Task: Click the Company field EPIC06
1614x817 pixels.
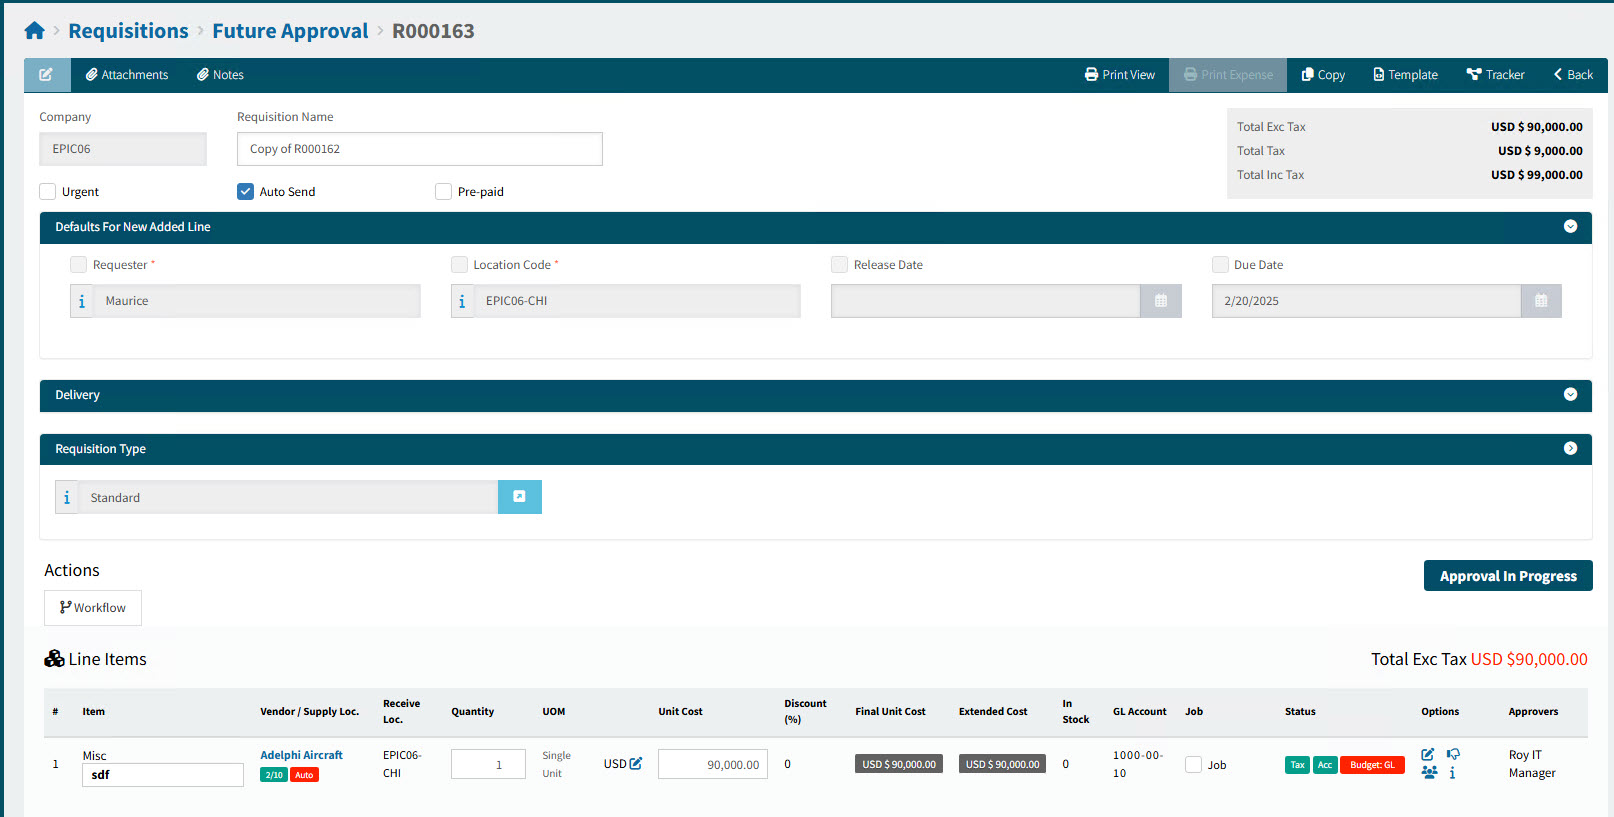Action: pyautogui.click(x=123, y=149)
